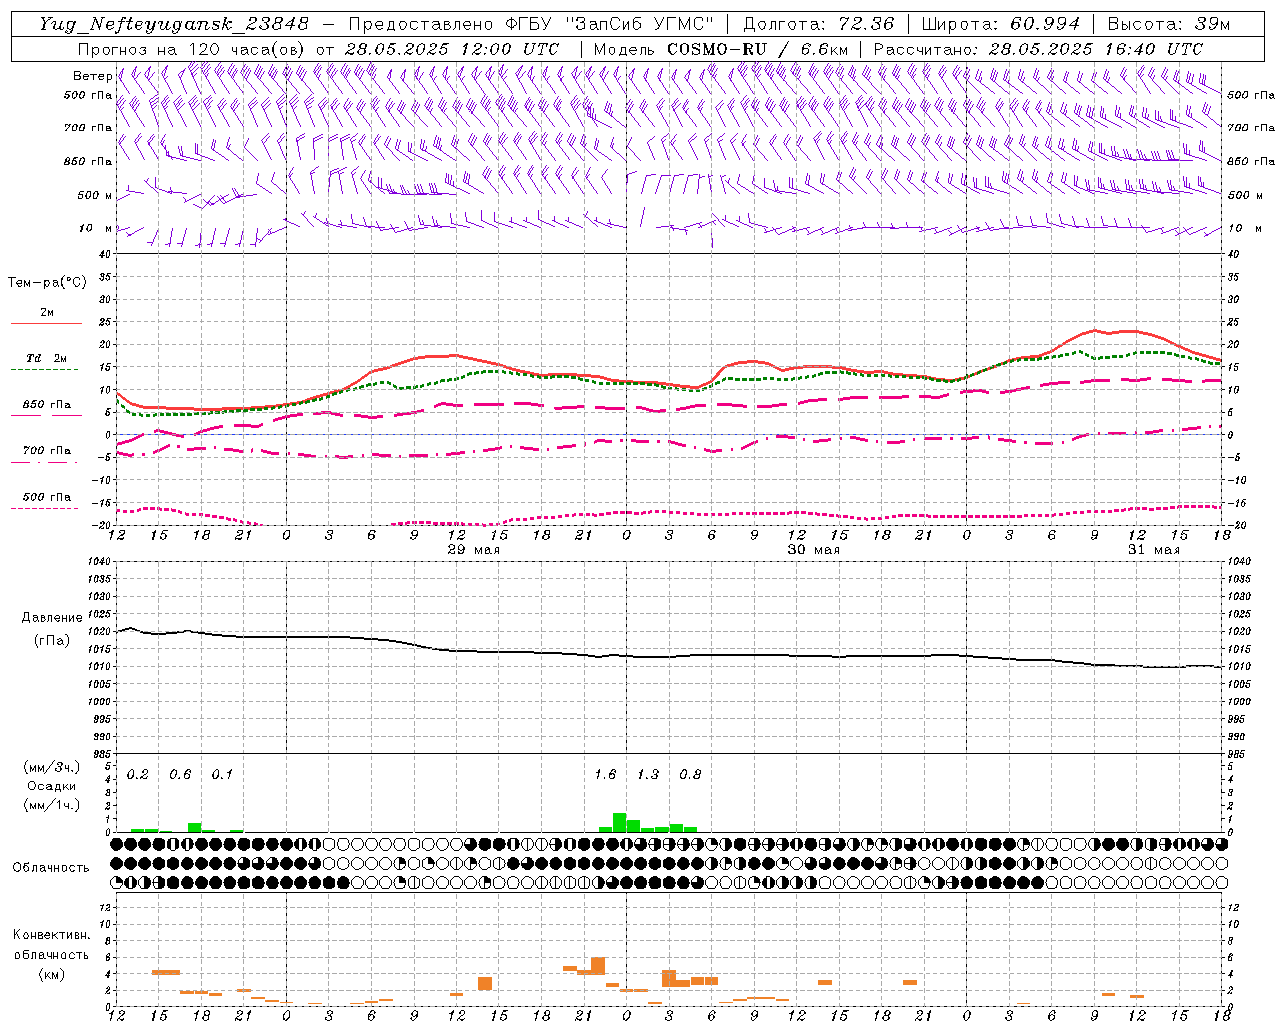This screenshot has width=1280, height=1024.
Task: Select the Высота: 39м header value
Action: (x=1169, y=24)
